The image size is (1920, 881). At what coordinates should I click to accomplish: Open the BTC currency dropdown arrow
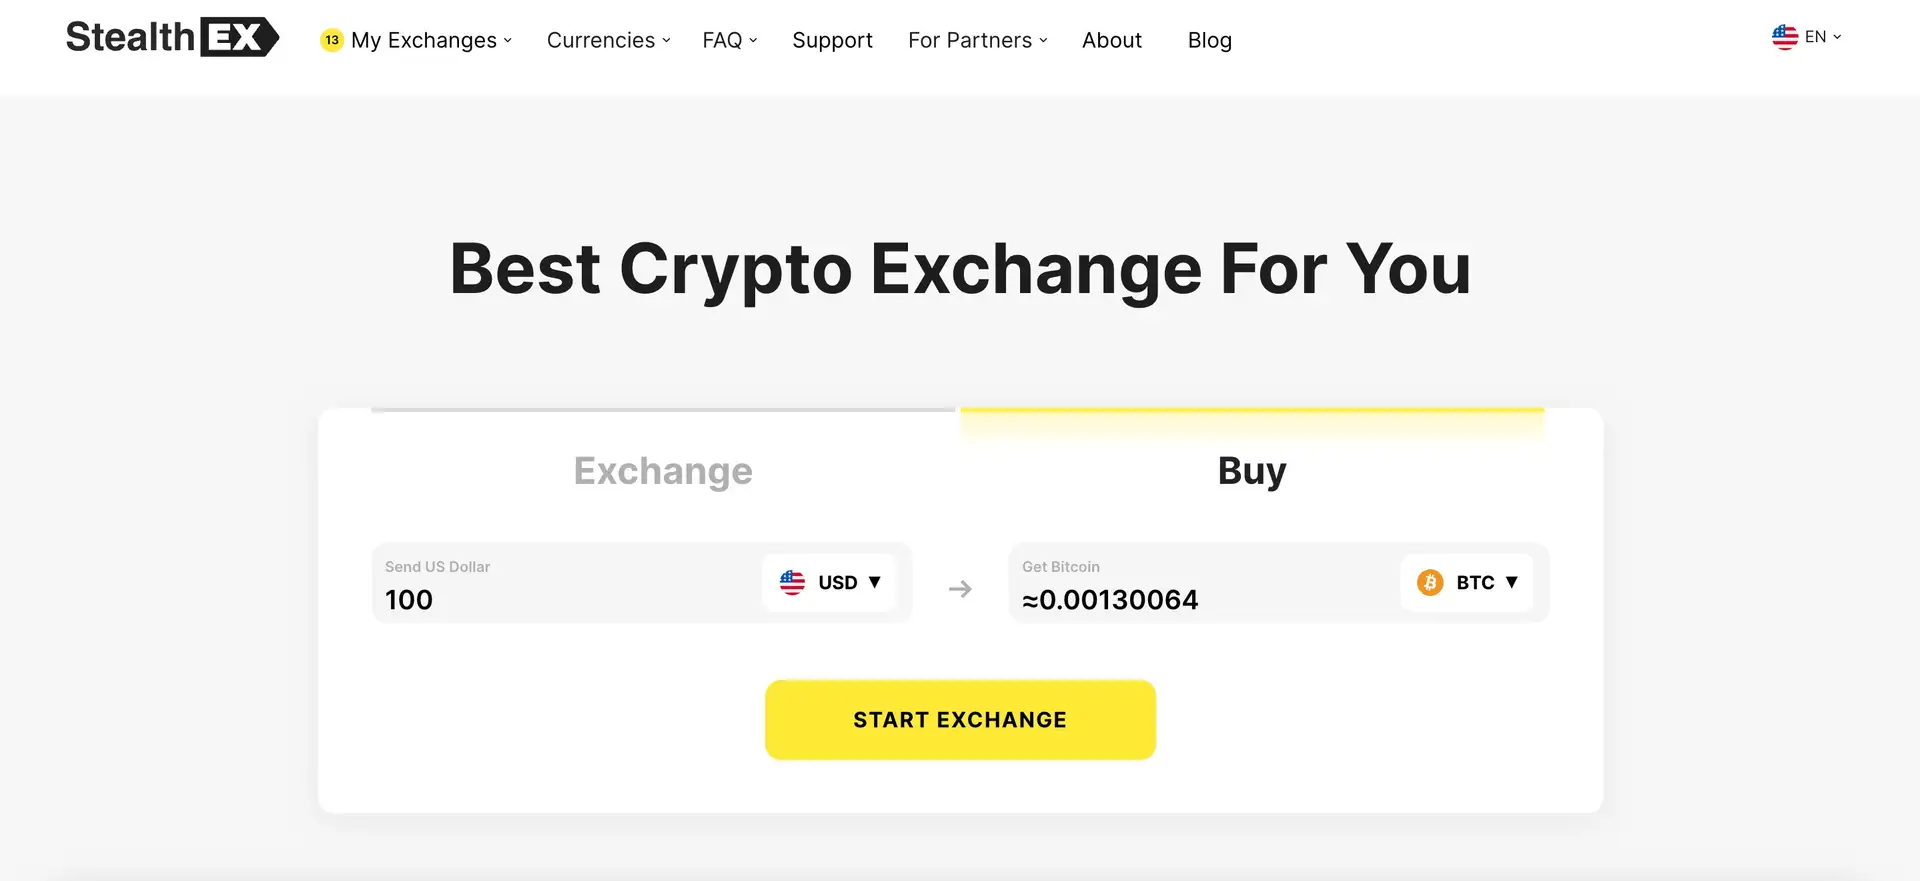(1512, 582)
